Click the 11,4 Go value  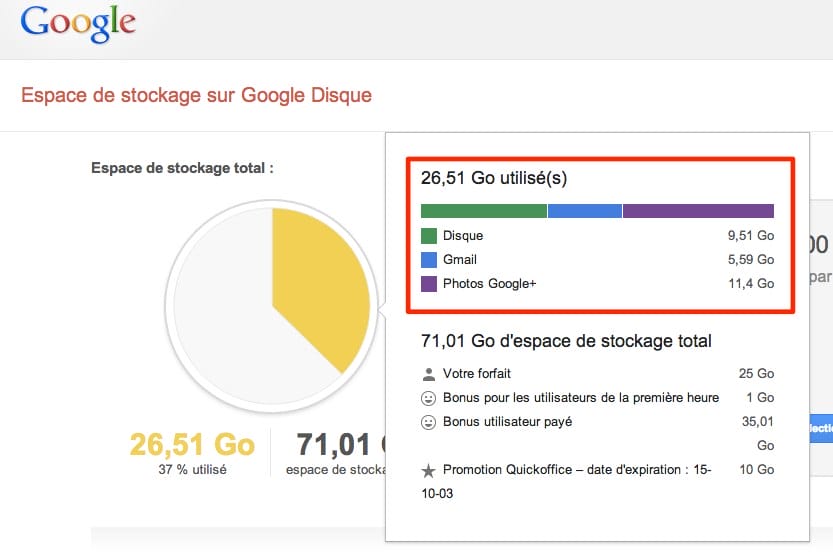click(751, 284)
